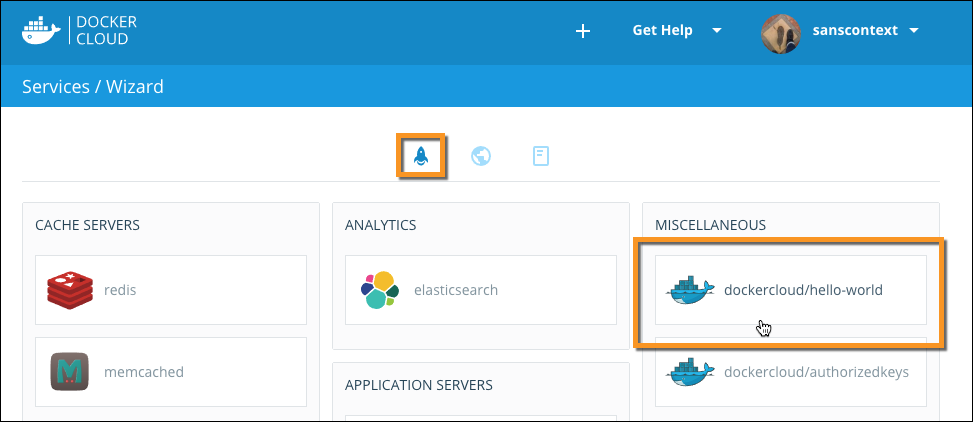The image size is (973, 422).
Task: Choose the redis service label
Action: [119, 290]
